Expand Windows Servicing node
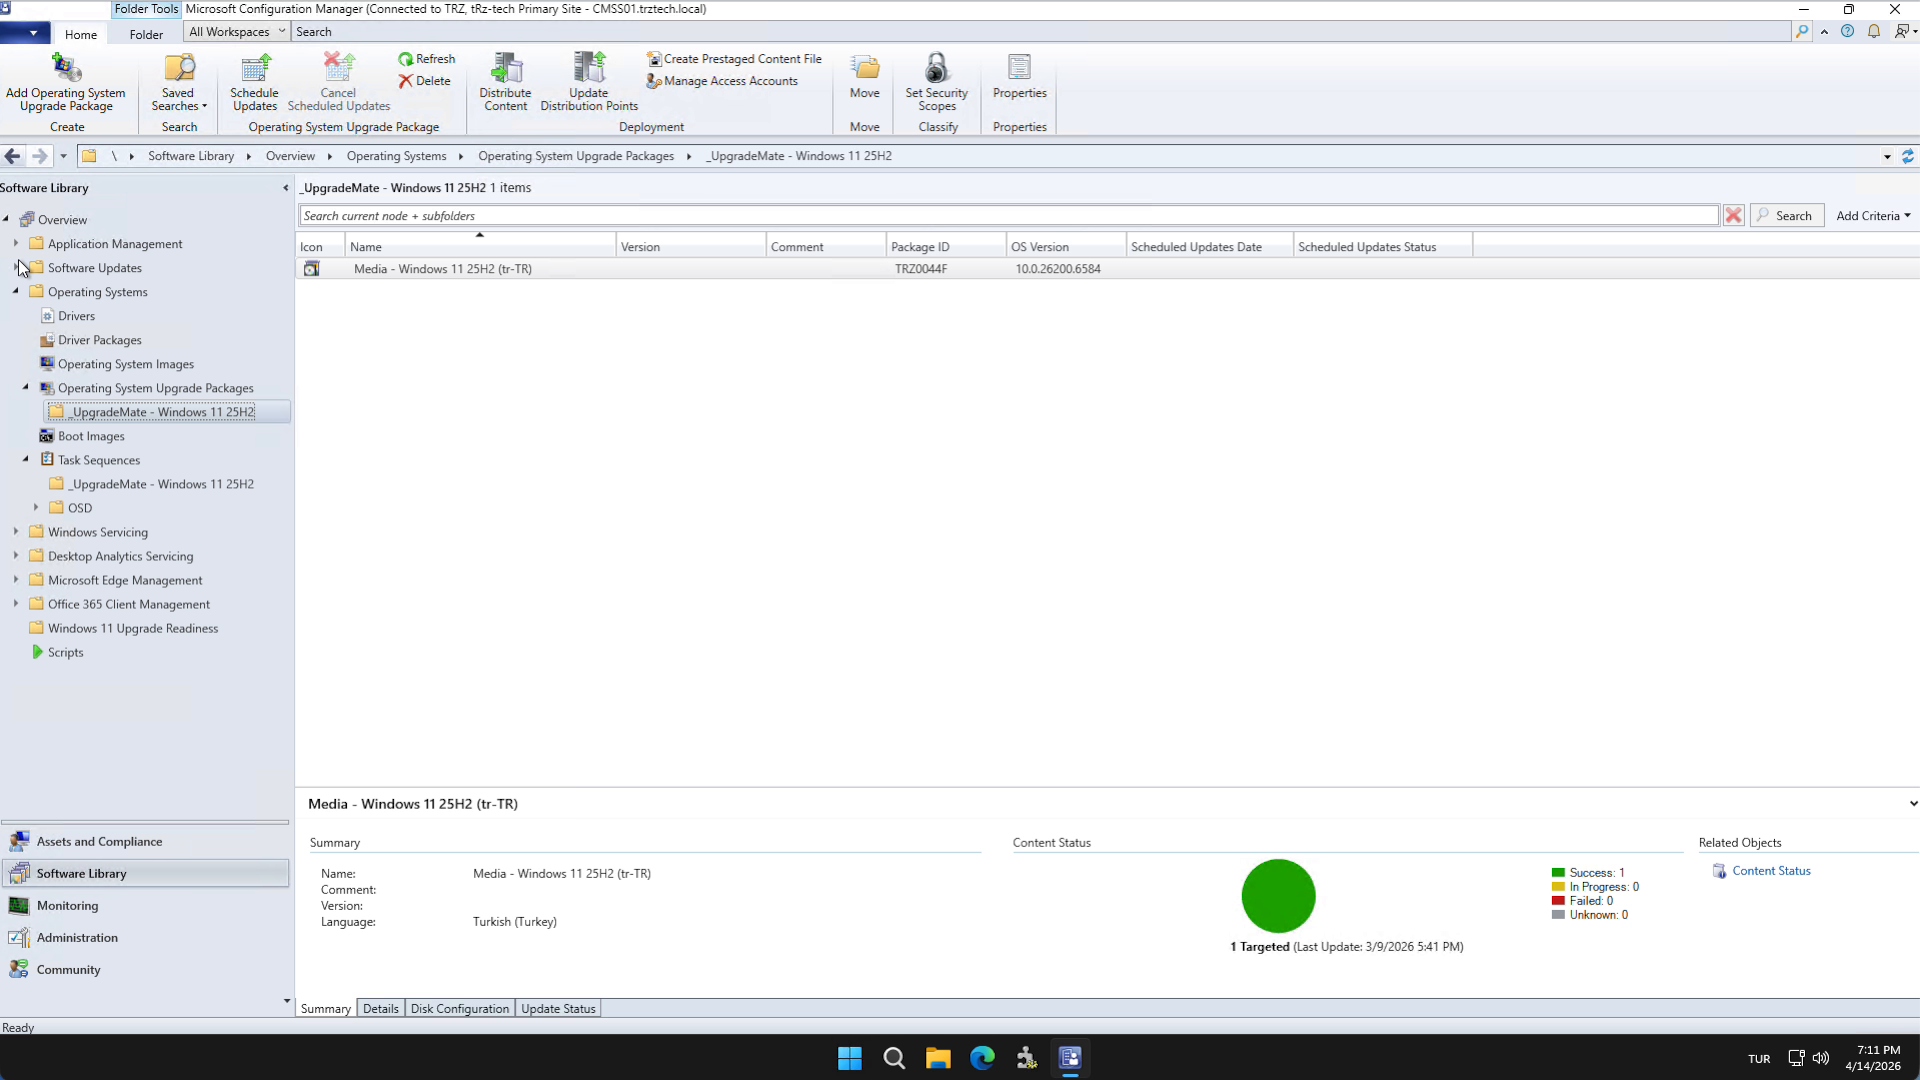This screenshot has height=1080, width=1920. click(16, 531)
